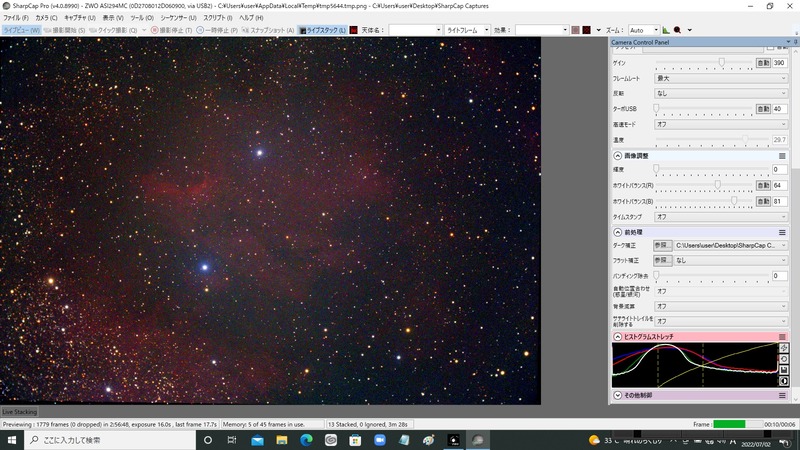
Task: Click the weather icon in the system tray
Action: click(594, 440)
